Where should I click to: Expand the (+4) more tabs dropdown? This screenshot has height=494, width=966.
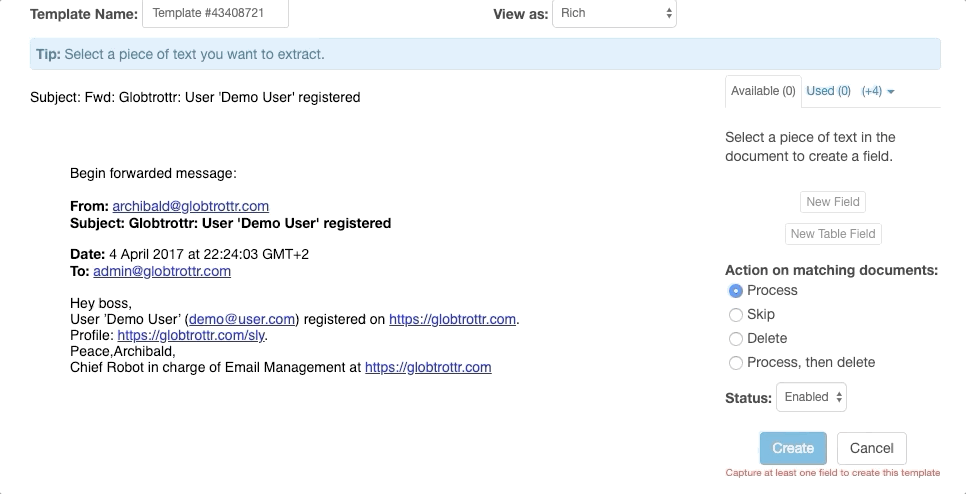click(878, 91)
